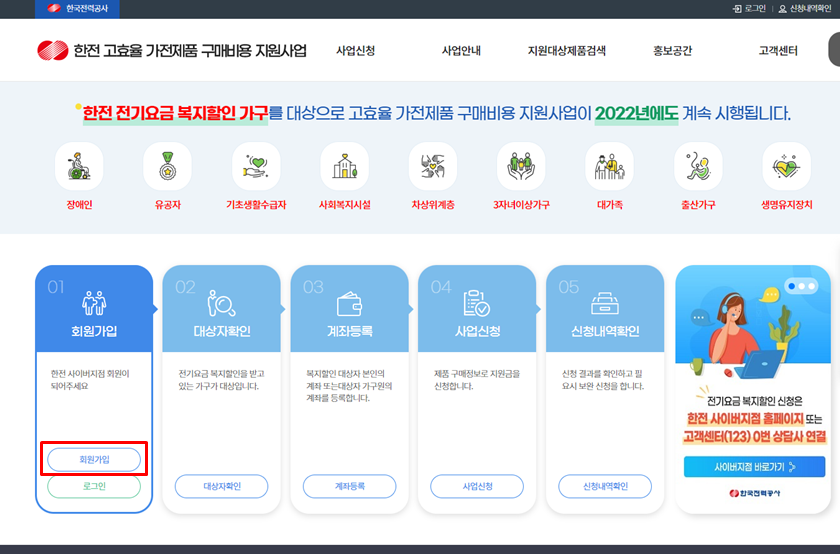Click the 기초생활수급자 label text
Screen dimensions: 840x554
256,205
